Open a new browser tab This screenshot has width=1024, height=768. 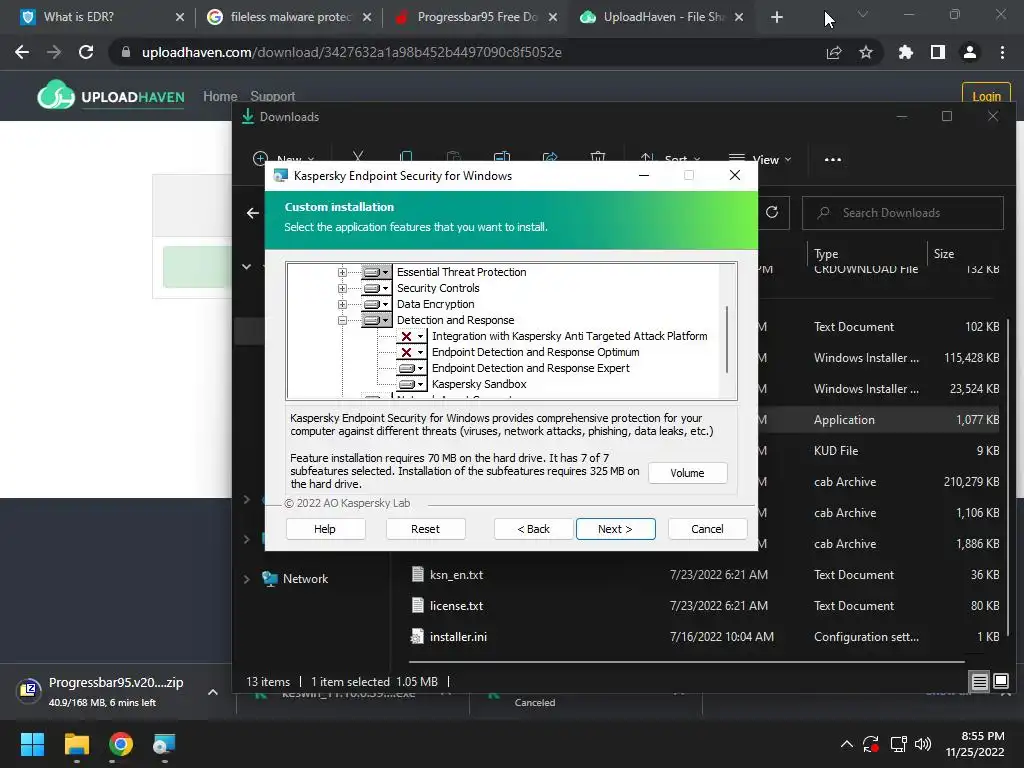776,17
